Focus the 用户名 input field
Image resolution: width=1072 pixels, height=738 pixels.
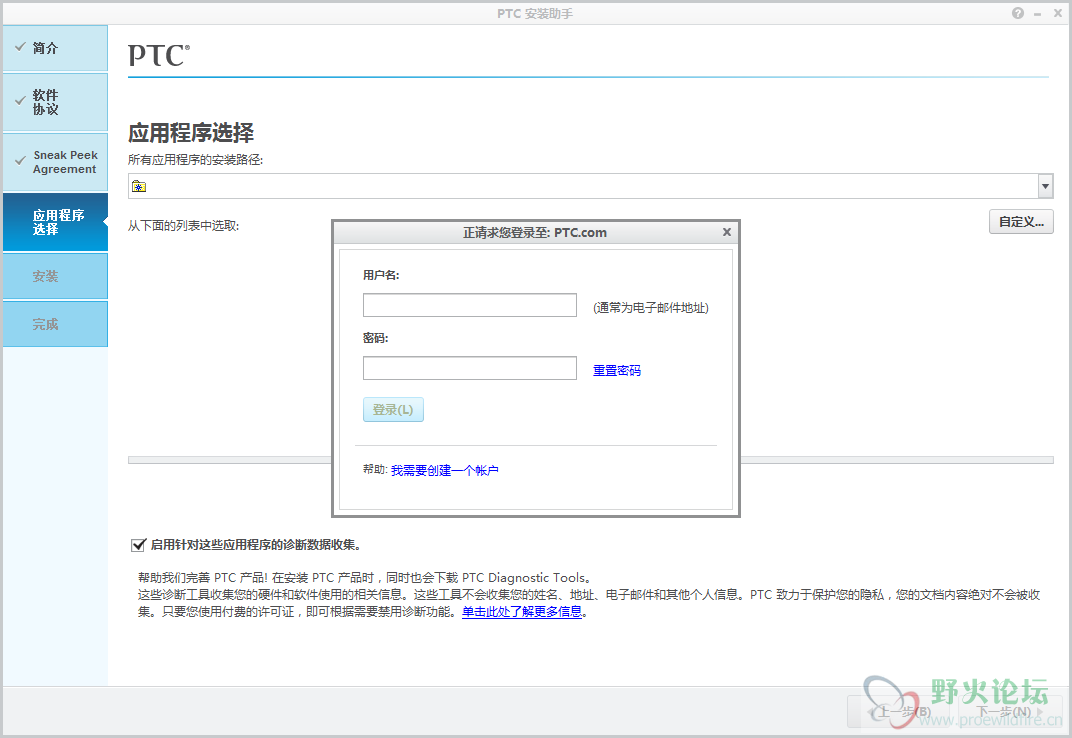(470, 305)
